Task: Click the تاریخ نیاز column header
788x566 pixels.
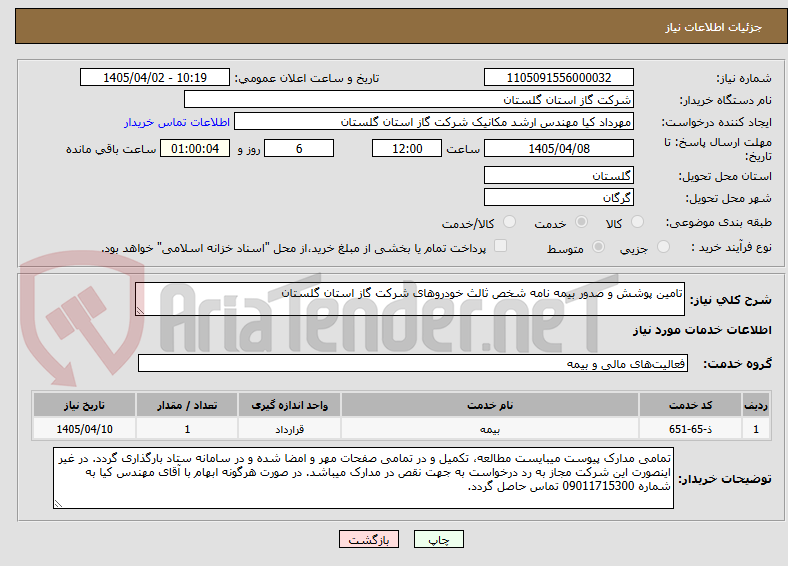Action: coord(84,405)
